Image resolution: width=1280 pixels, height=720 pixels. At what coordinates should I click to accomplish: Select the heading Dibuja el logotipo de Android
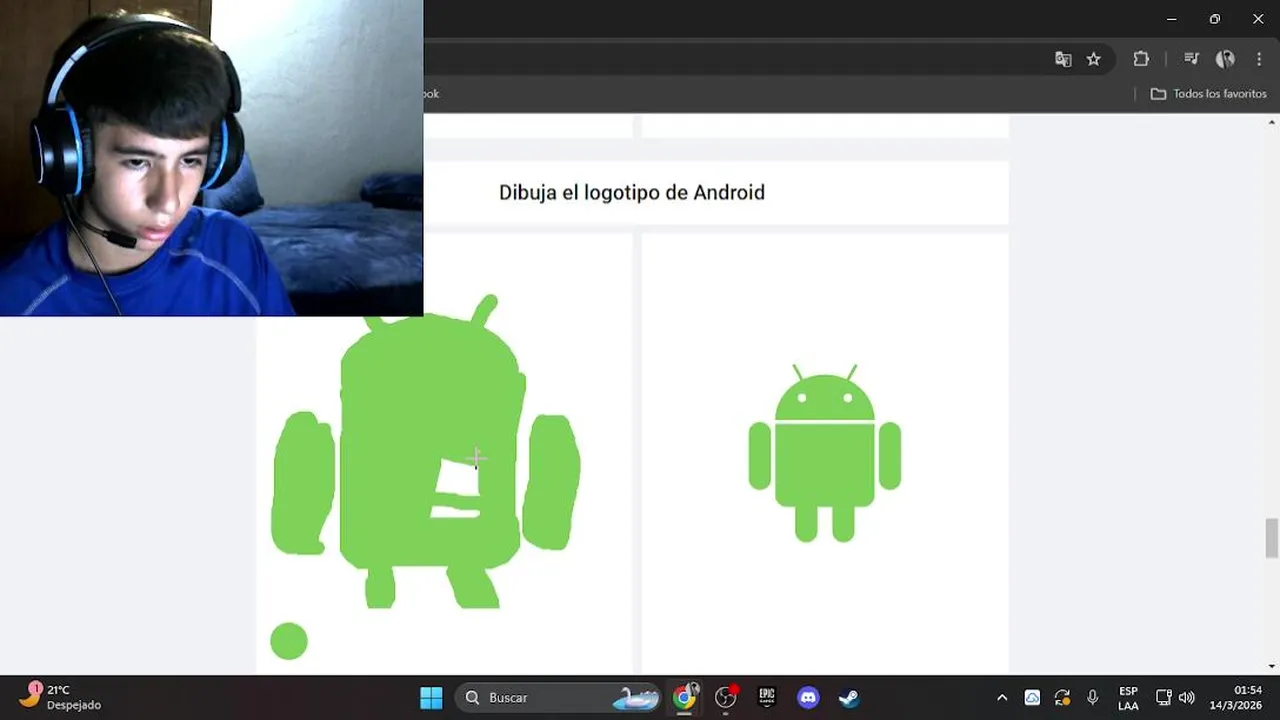click(x=632, y=192)
